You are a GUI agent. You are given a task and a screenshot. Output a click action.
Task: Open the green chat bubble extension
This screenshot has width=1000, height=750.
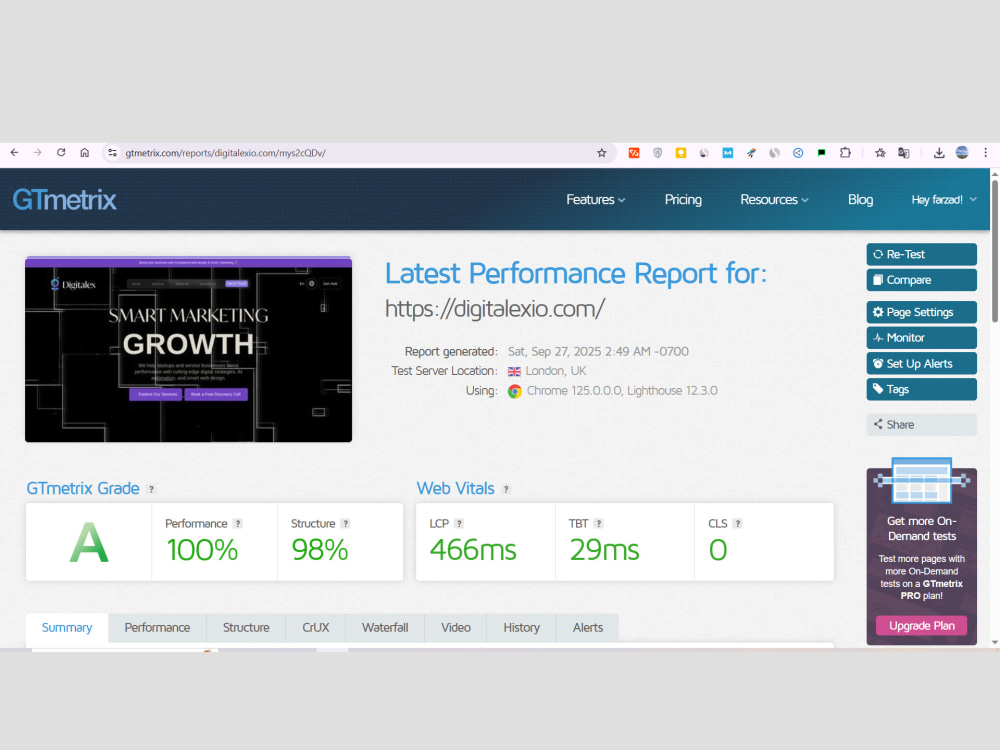[821, 153]
